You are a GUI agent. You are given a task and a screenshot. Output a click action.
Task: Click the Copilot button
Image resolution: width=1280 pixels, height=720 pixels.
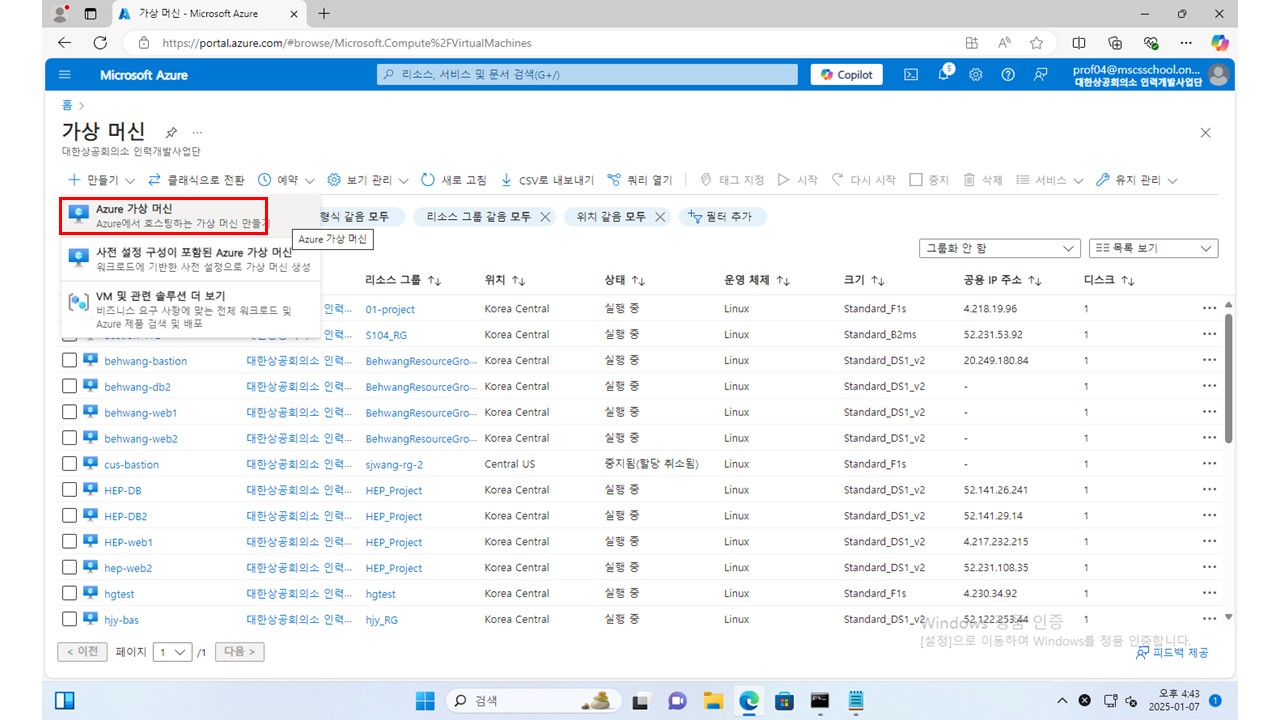846,75
